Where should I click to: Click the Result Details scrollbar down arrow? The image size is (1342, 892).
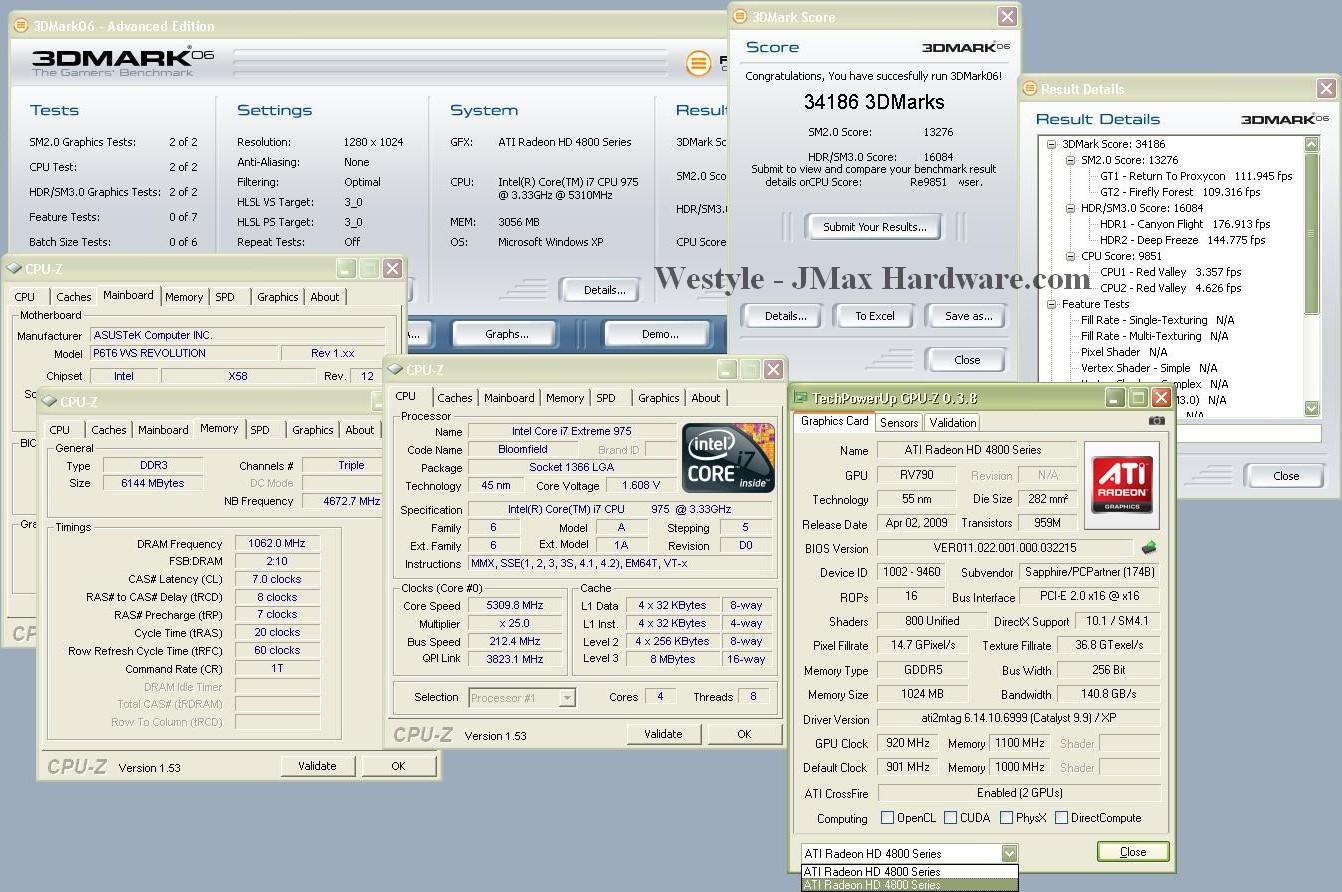[x=1312, y=408]
